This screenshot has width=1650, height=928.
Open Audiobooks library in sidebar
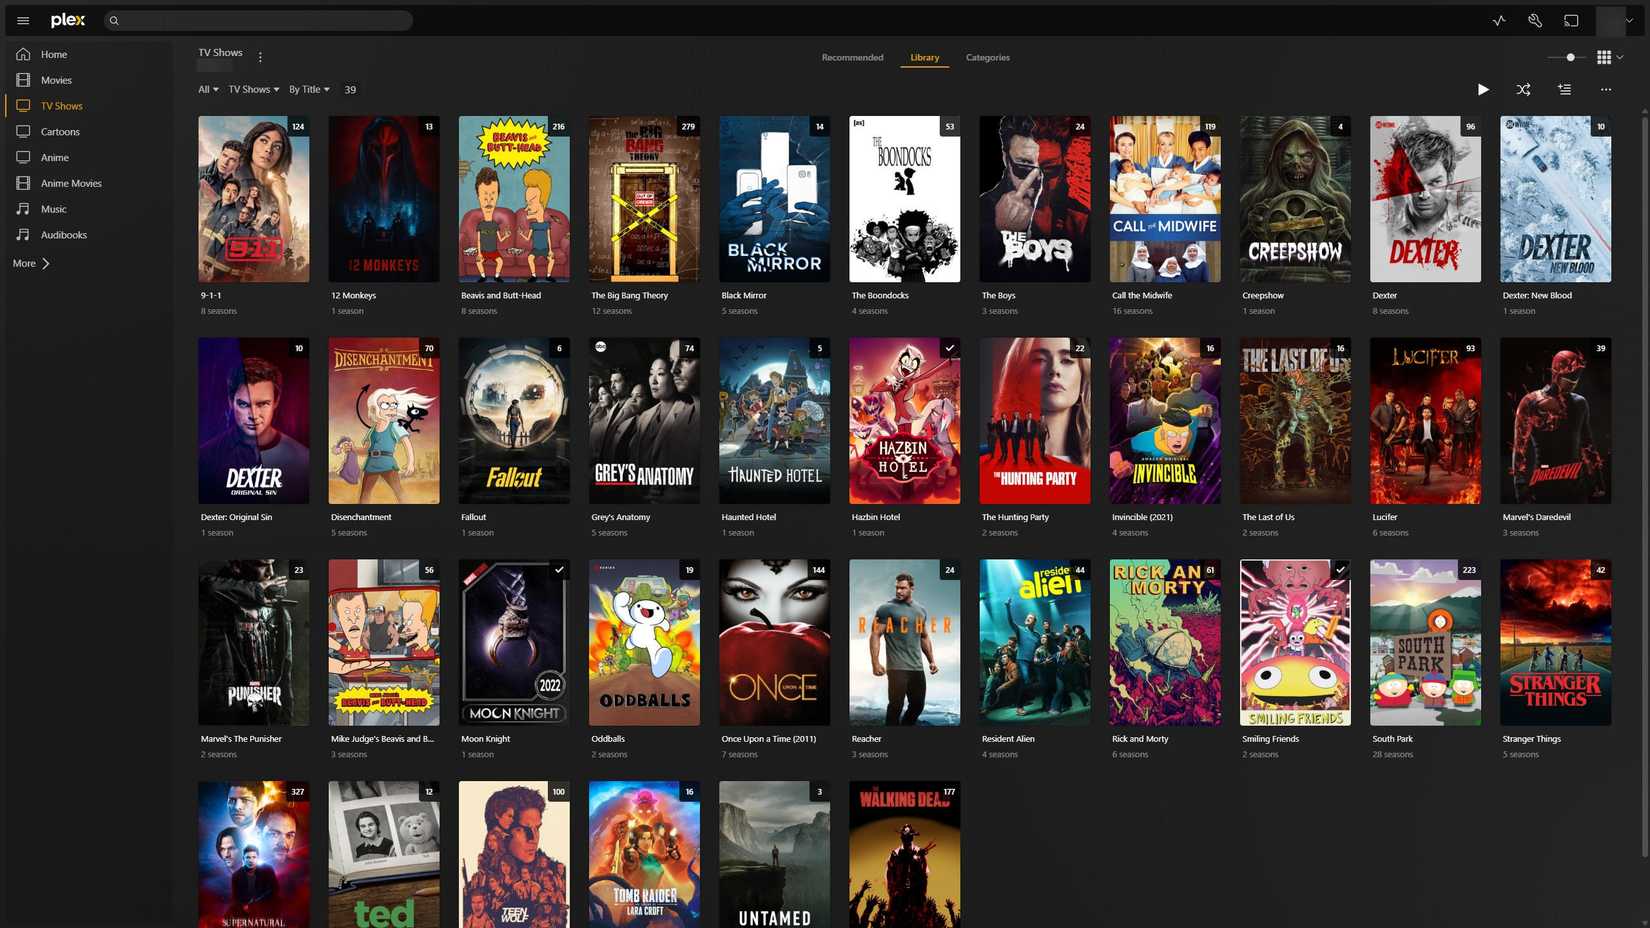[x=64, y=236]
